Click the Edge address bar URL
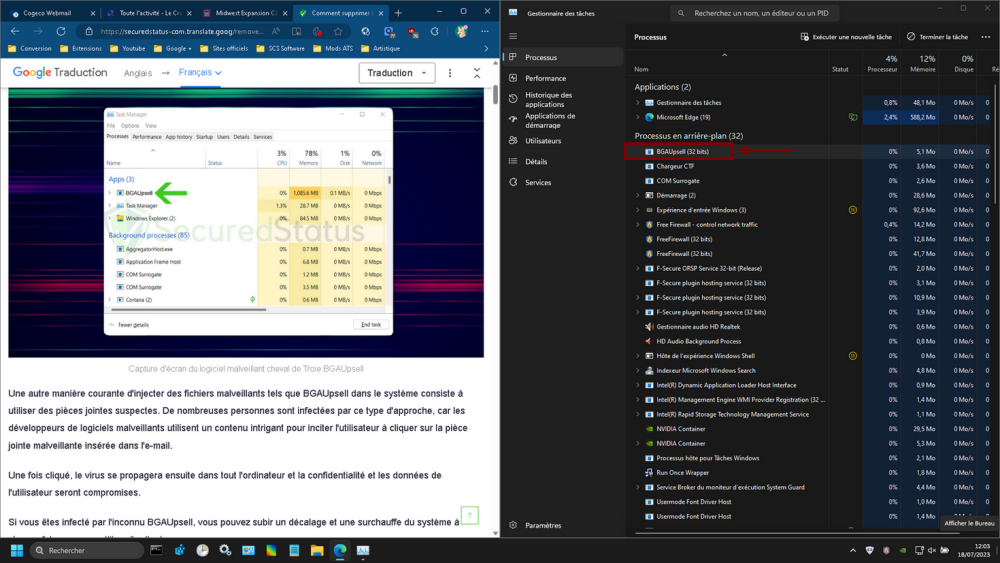The width and height of the screenshot is (1000, 563). tap(181, 31)
